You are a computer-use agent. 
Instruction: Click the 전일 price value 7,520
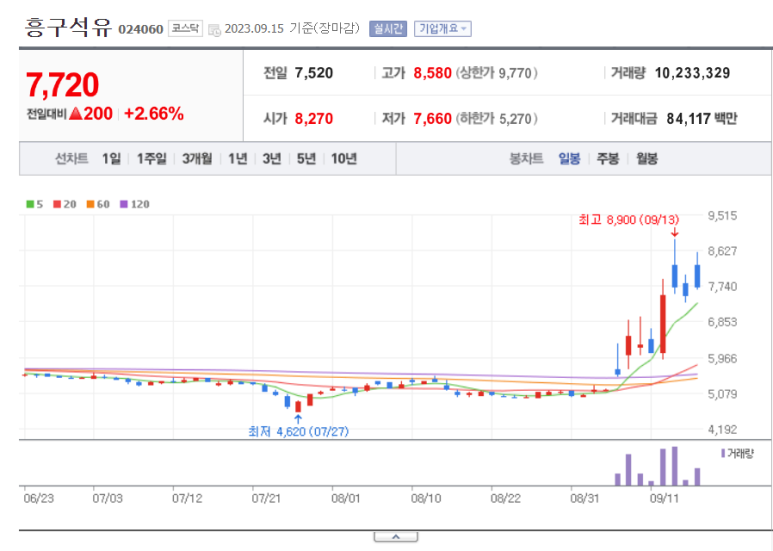[314, 73]
